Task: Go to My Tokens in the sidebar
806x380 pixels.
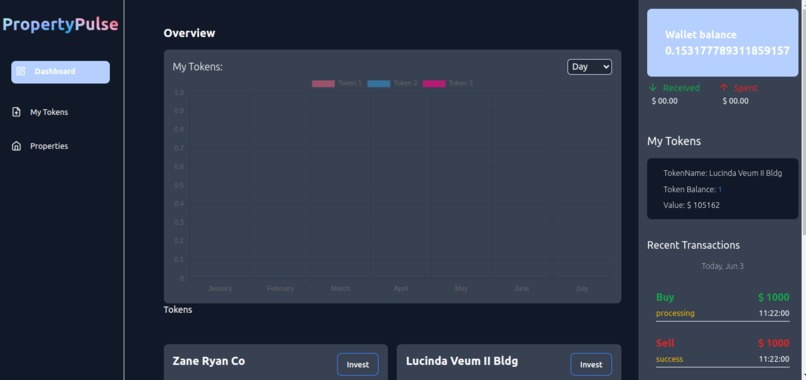Action: pyautogui.click(x=49, y=112)
